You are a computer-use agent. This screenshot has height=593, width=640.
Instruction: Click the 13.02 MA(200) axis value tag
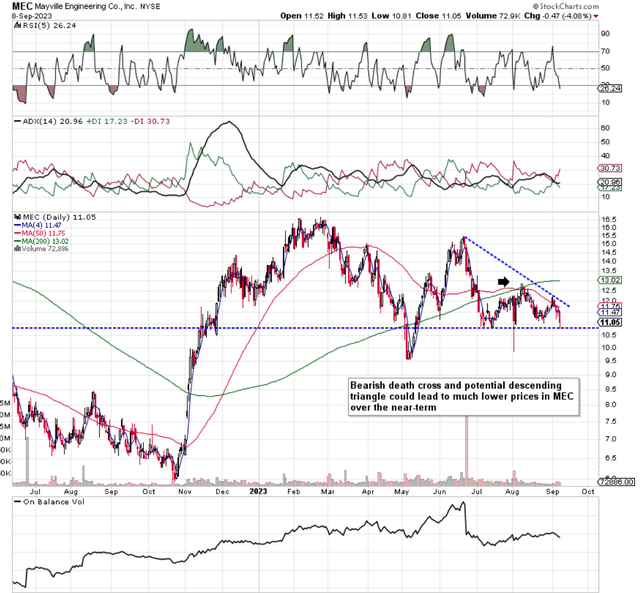pyautogui.click(x=610, y=280)
